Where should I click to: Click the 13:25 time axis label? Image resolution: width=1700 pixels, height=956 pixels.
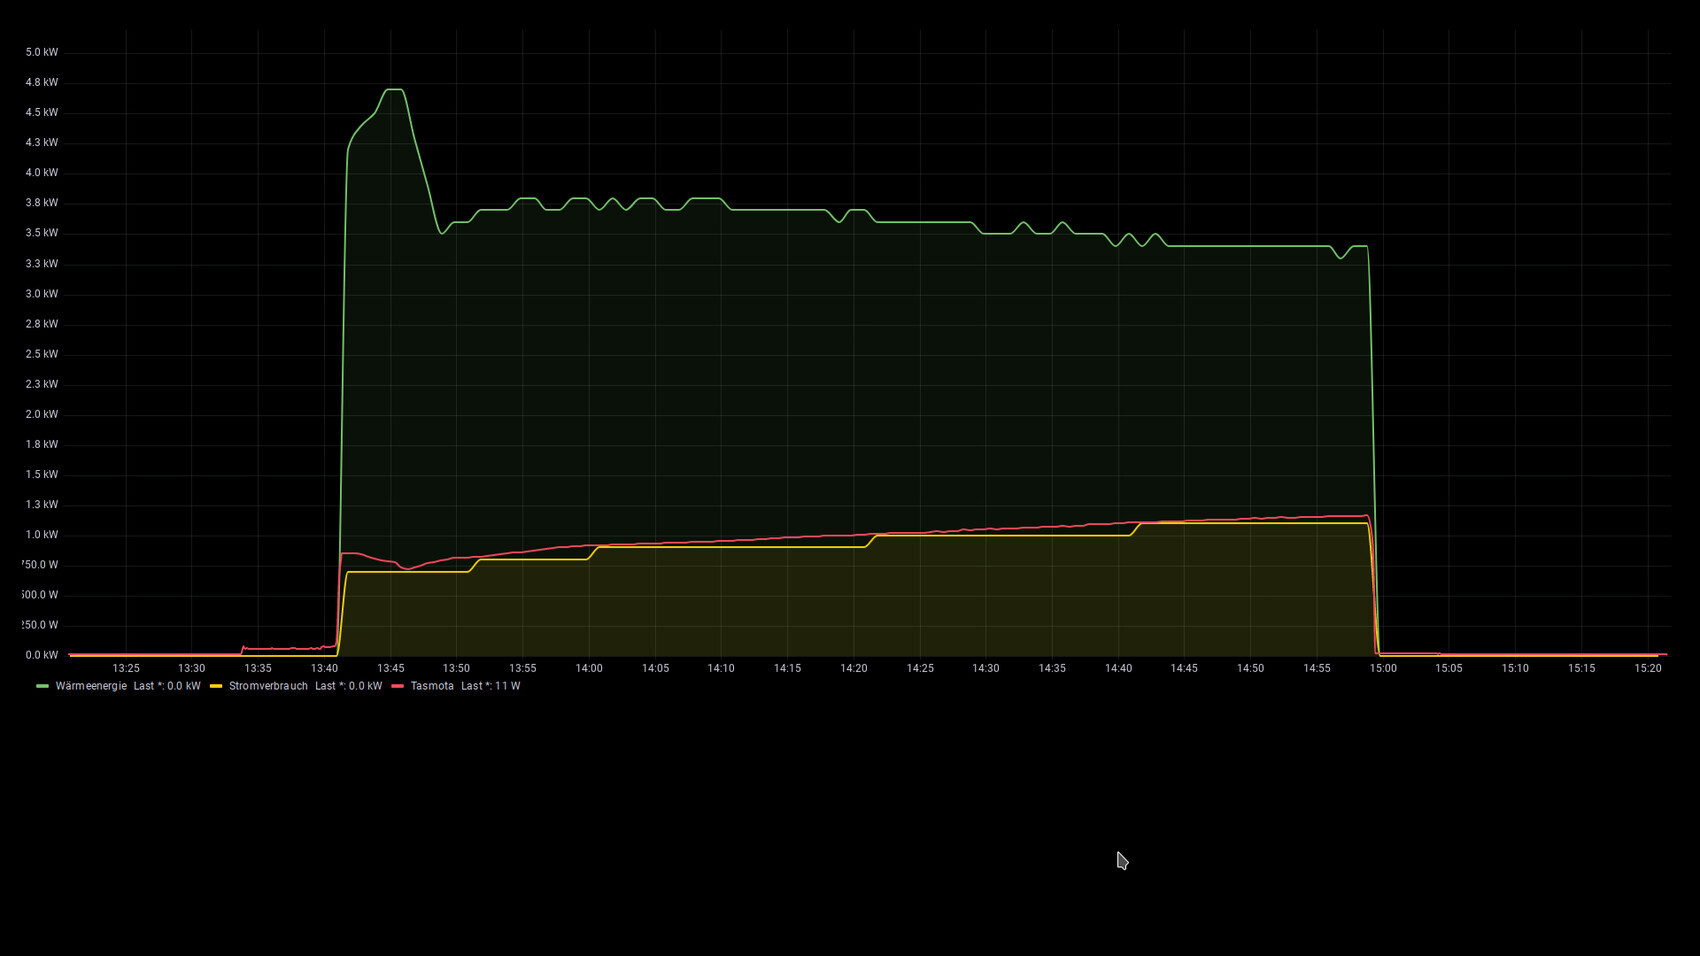click(x=126, y=668)
